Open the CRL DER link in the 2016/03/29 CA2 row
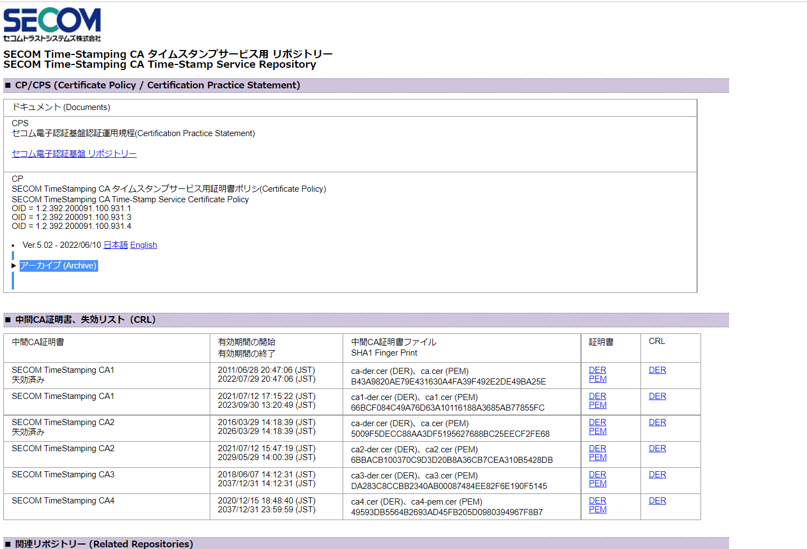 (657, 422)
